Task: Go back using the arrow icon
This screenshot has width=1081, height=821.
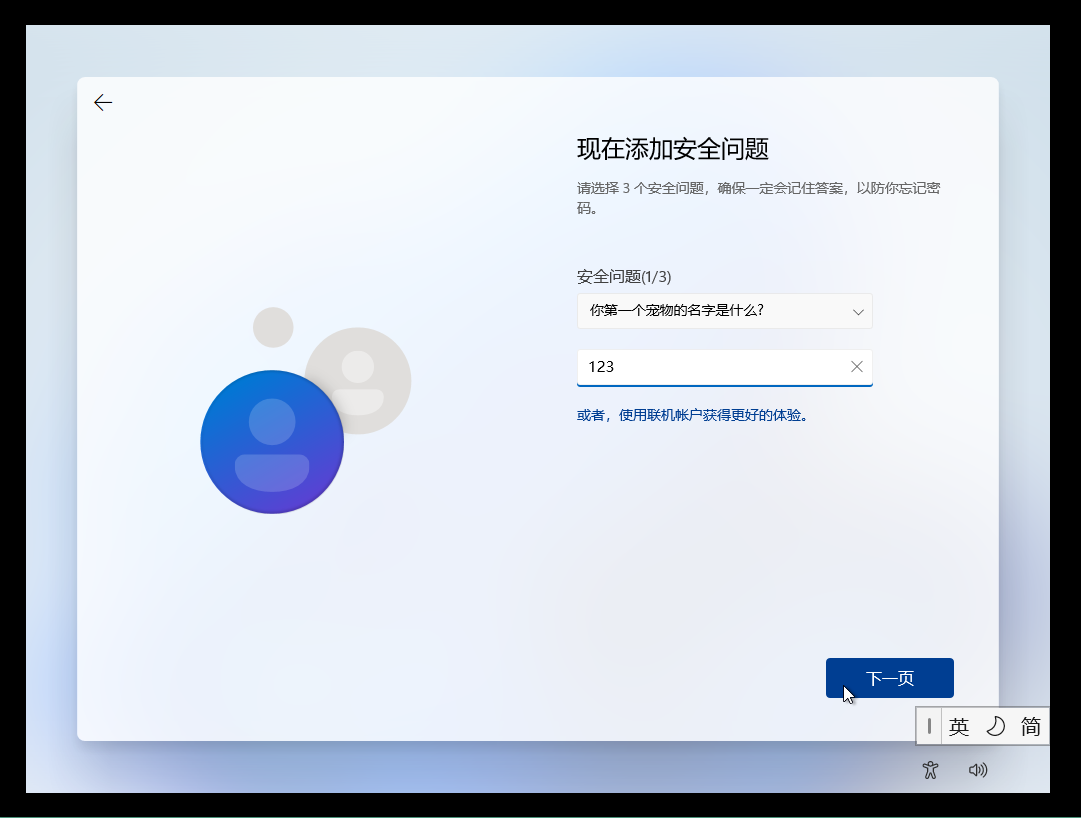Action: pos(103,103)
